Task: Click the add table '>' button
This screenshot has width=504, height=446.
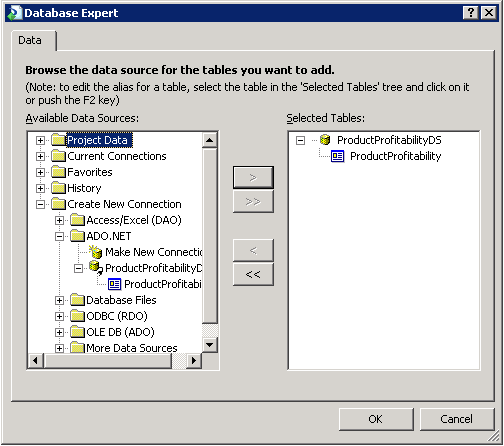Action: tap(253, 178)
